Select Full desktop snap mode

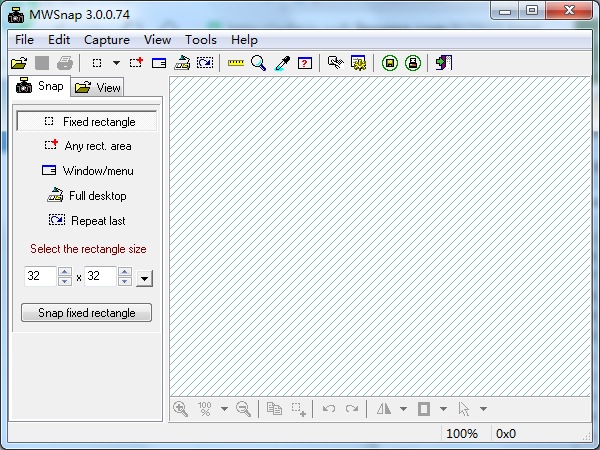click(87, 196)
